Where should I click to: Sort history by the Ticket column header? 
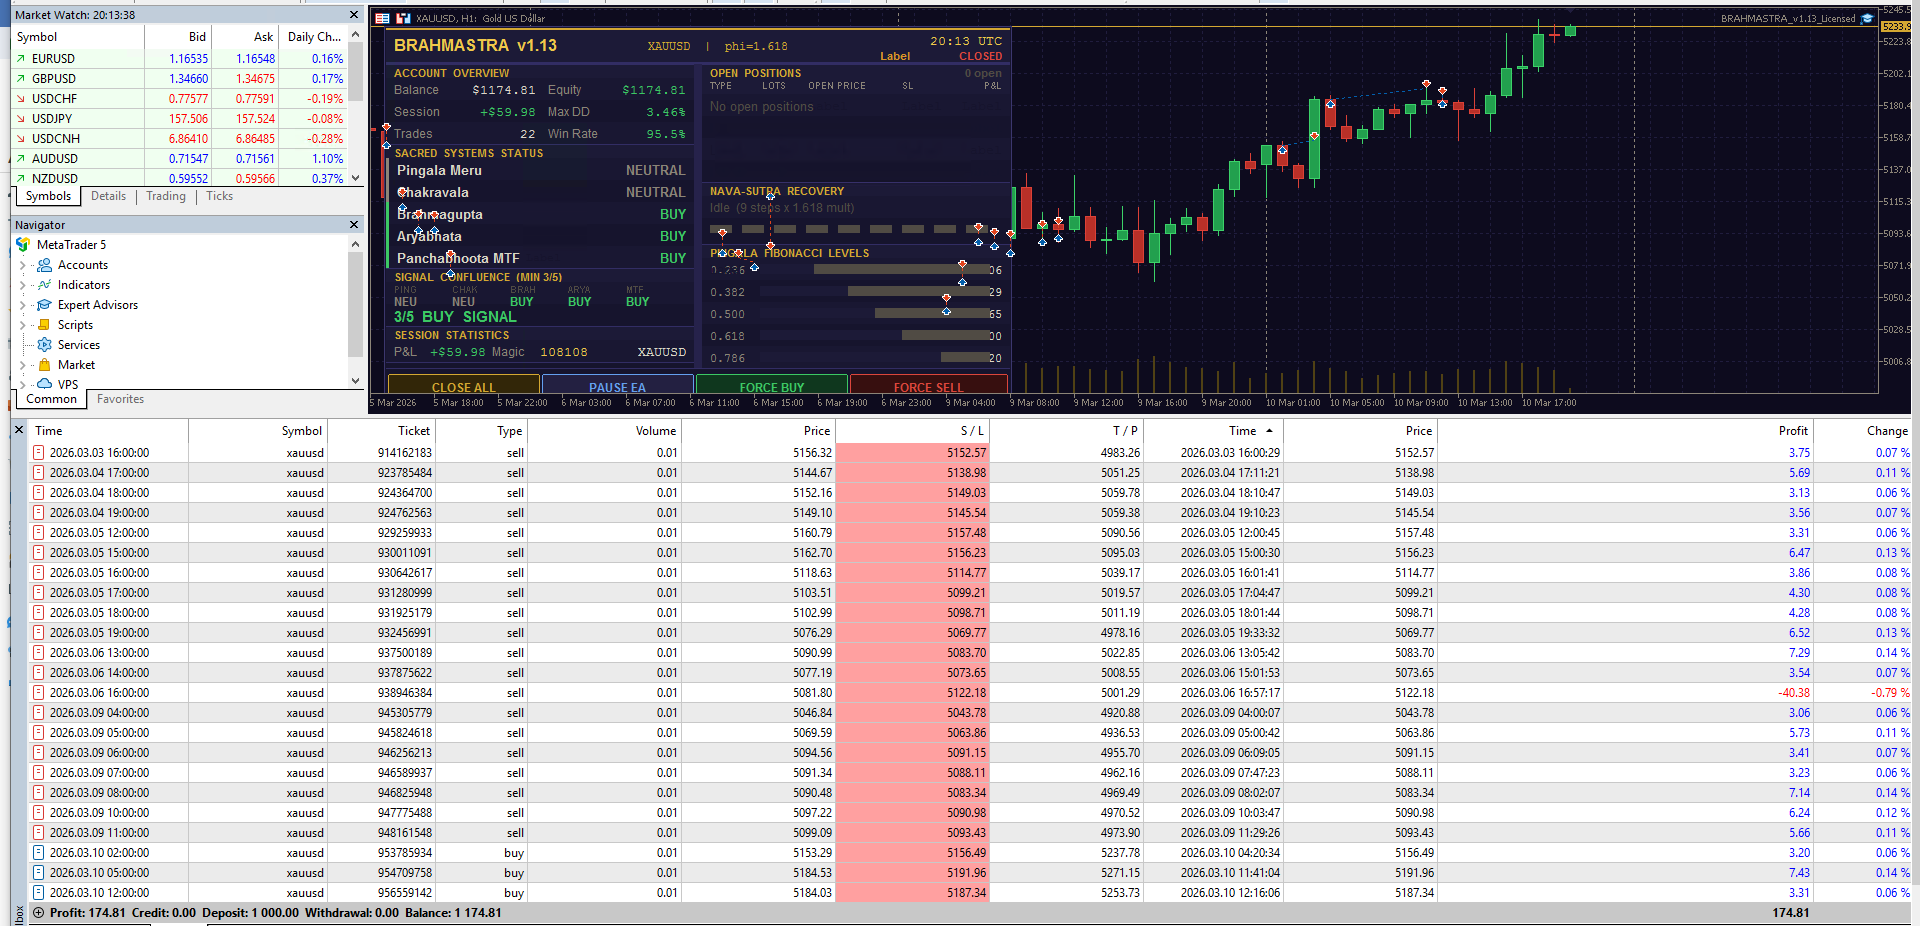(382, 431)
